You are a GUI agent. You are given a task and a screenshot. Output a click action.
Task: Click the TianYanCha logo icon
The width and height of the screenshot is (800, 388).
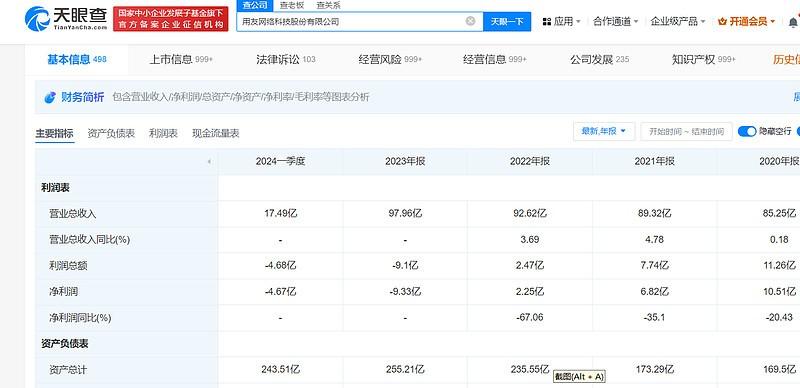(x=37, y=18)
